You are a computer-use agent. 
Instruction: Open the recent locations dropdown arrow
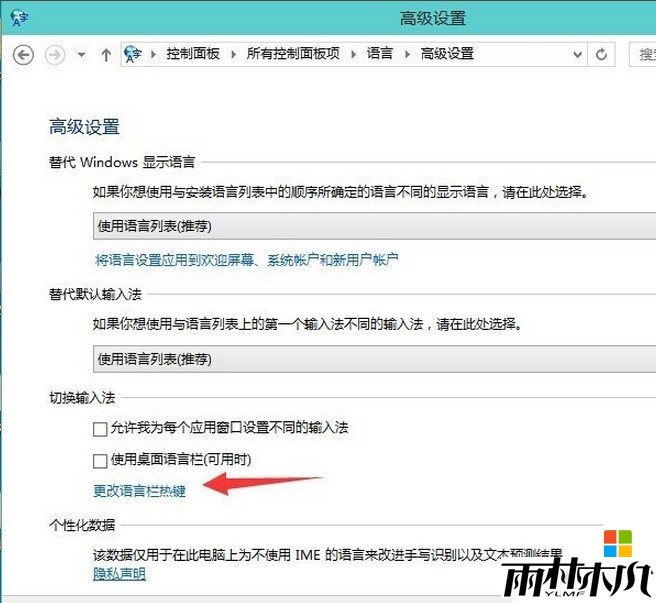pos(82,54)
